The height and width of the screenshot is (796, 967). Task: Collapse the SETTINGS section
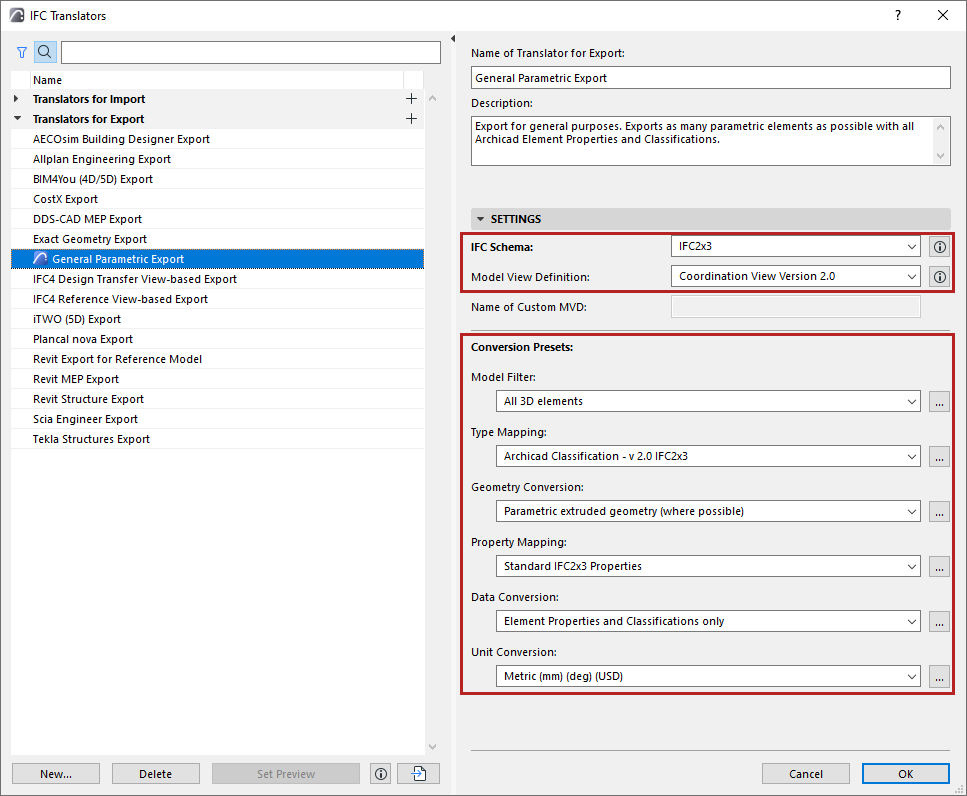click(x=480, y=219)
